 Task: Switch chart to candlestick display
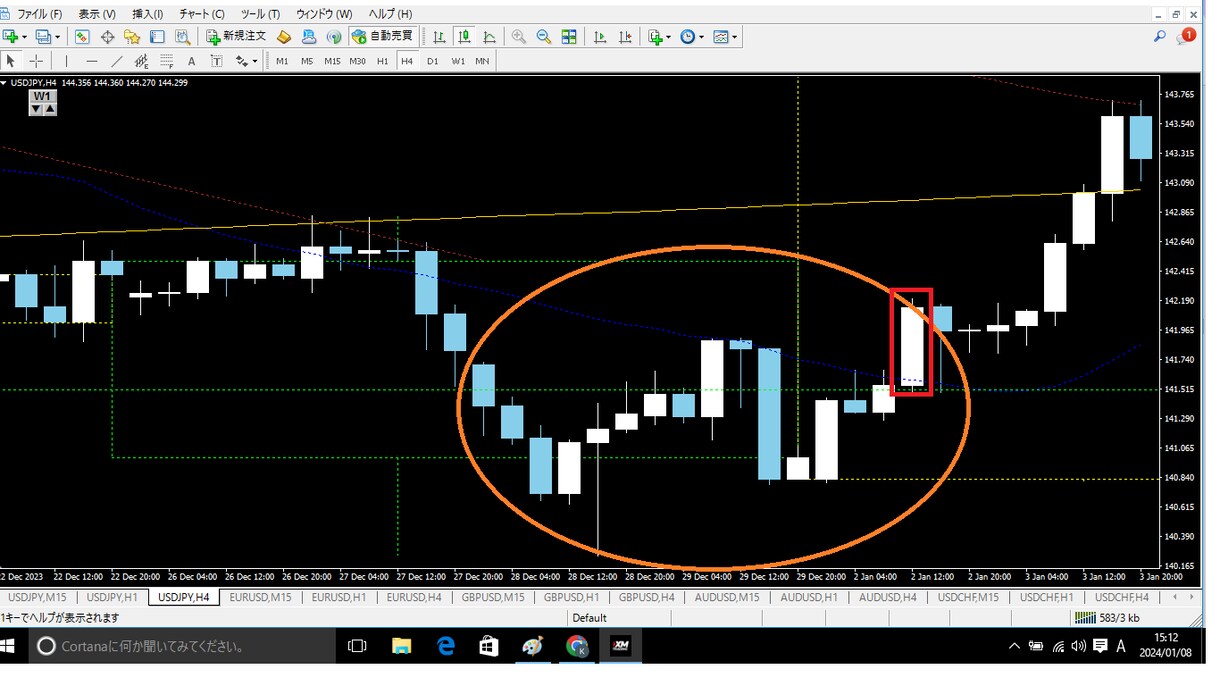pos(464,37)
